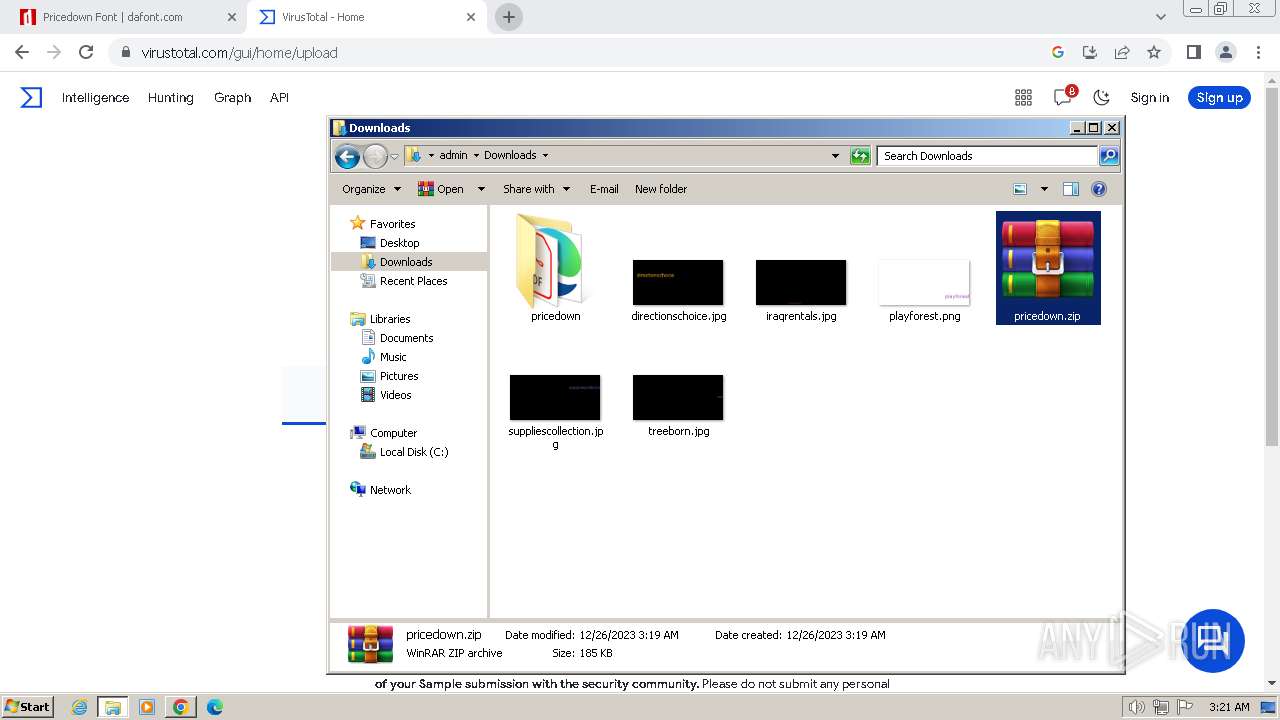Go back in Chrome browser
Image resolution: width=1280 pixels, height=720 pixels.
[x=22, y=52]
